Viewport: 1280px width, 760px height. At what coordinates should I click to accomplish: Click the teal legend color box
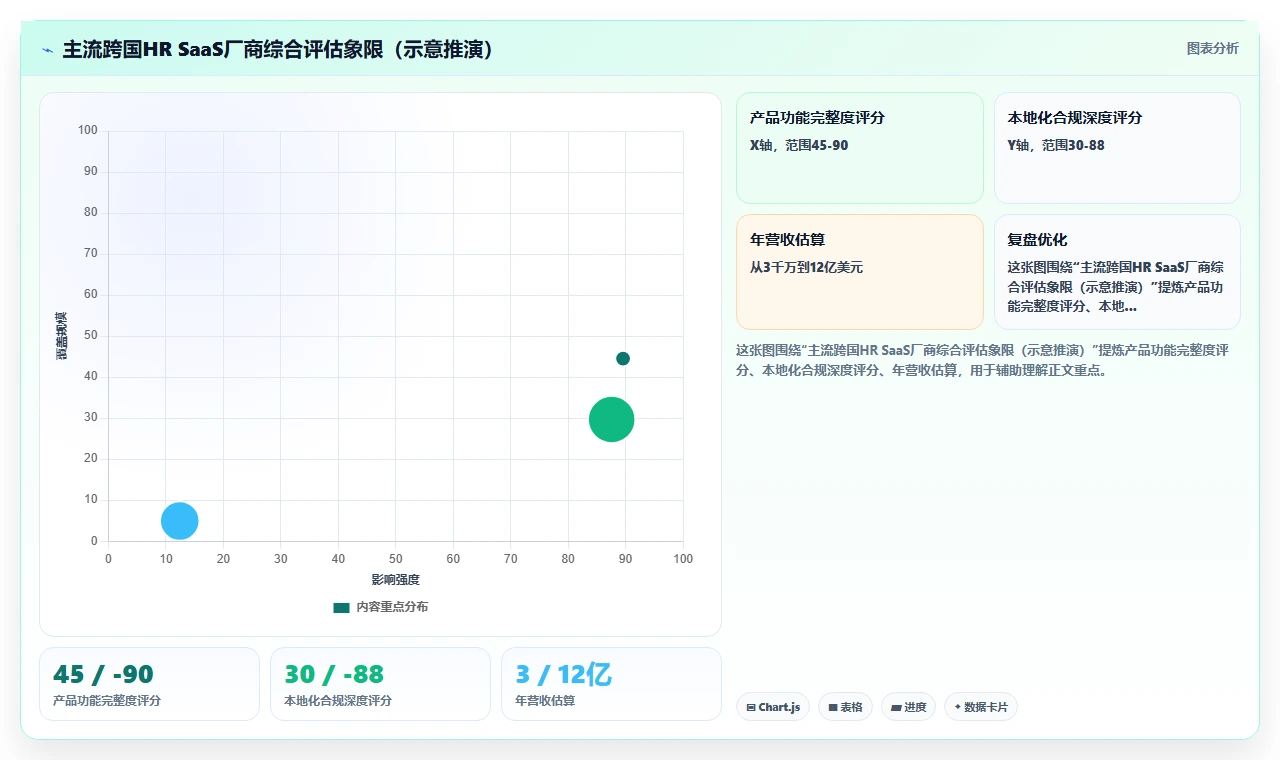[x=342, y=607]
